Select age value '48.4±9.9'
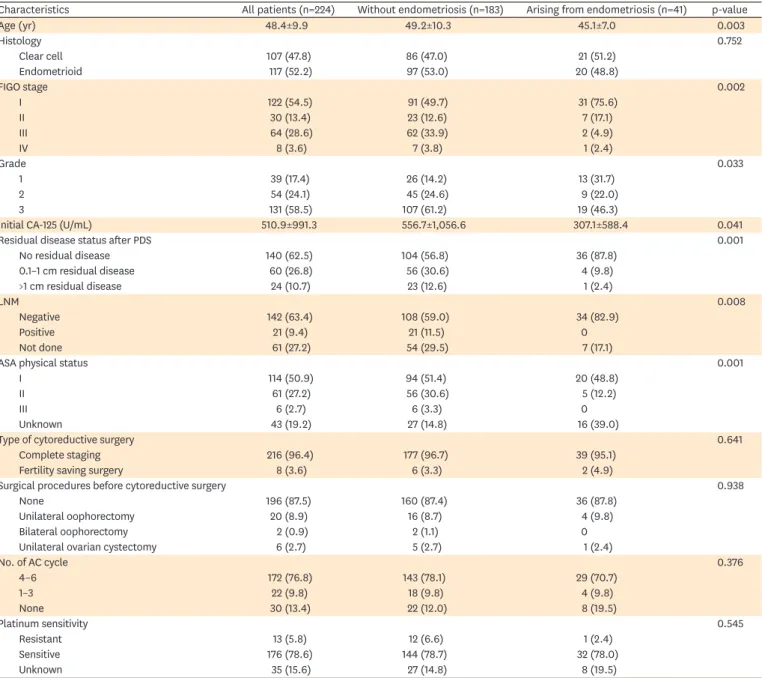 coord(286,25)
